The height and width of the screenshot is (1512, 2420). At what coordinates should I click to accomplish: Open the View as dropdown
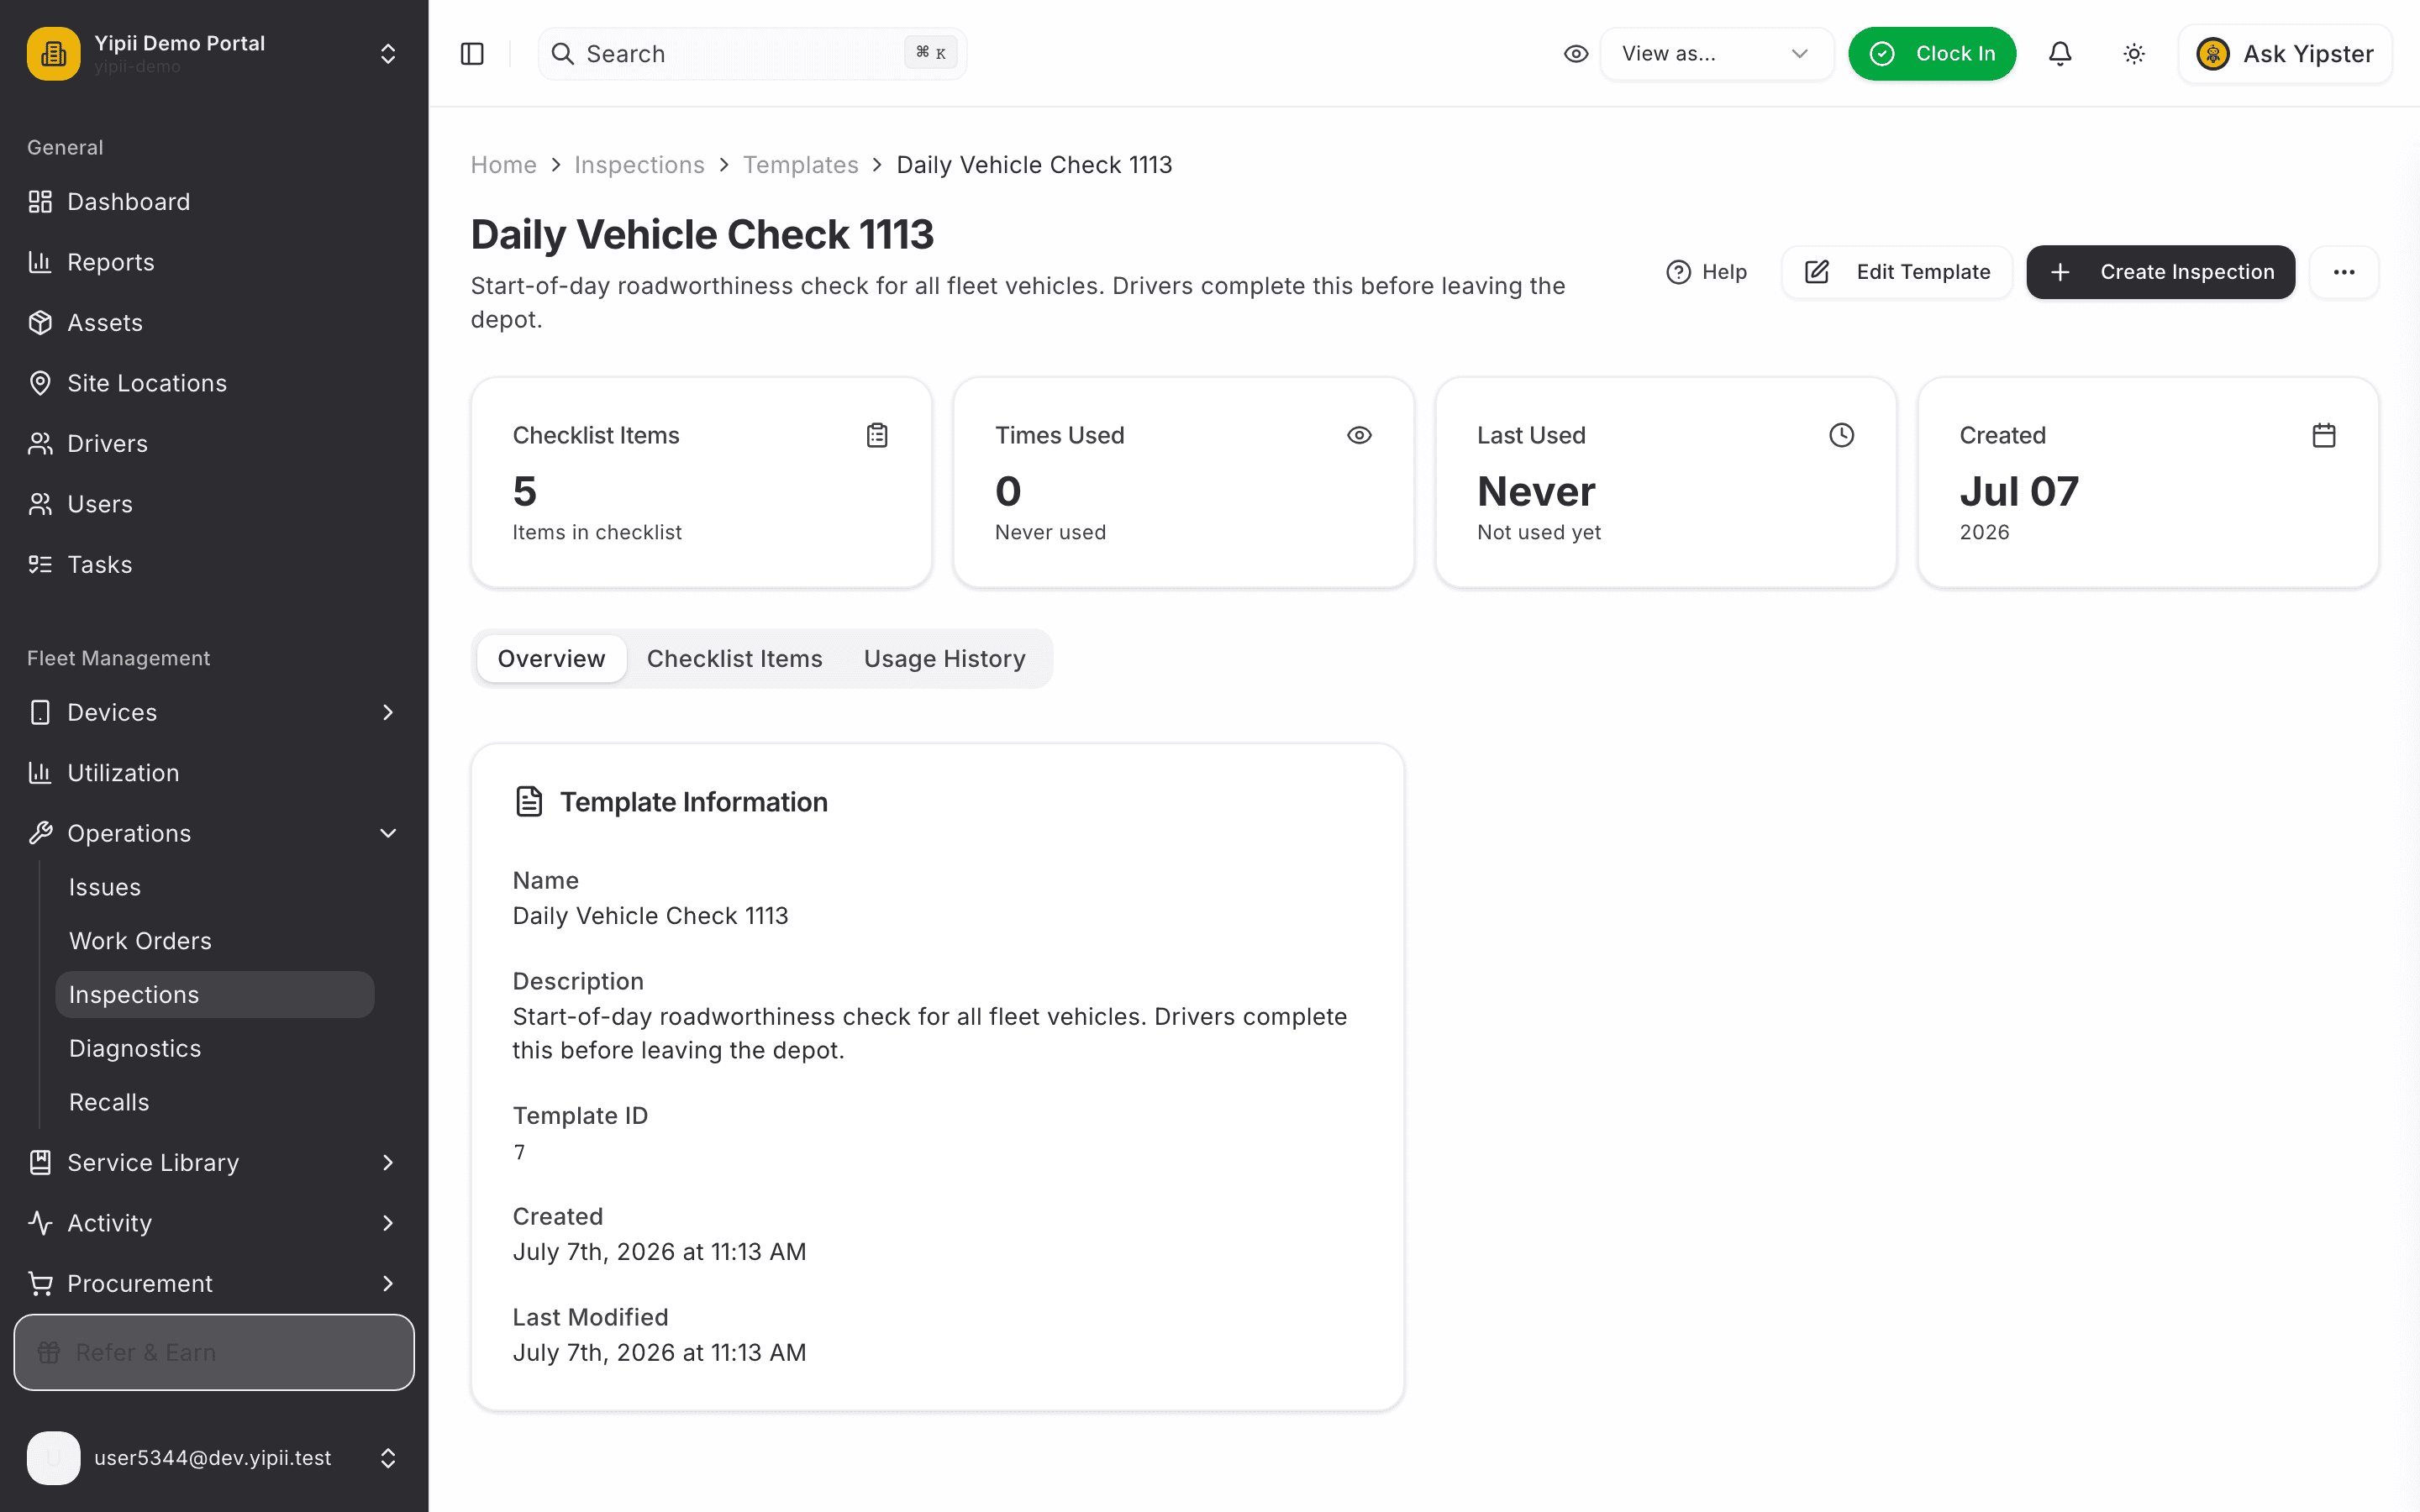point(1717,54)
